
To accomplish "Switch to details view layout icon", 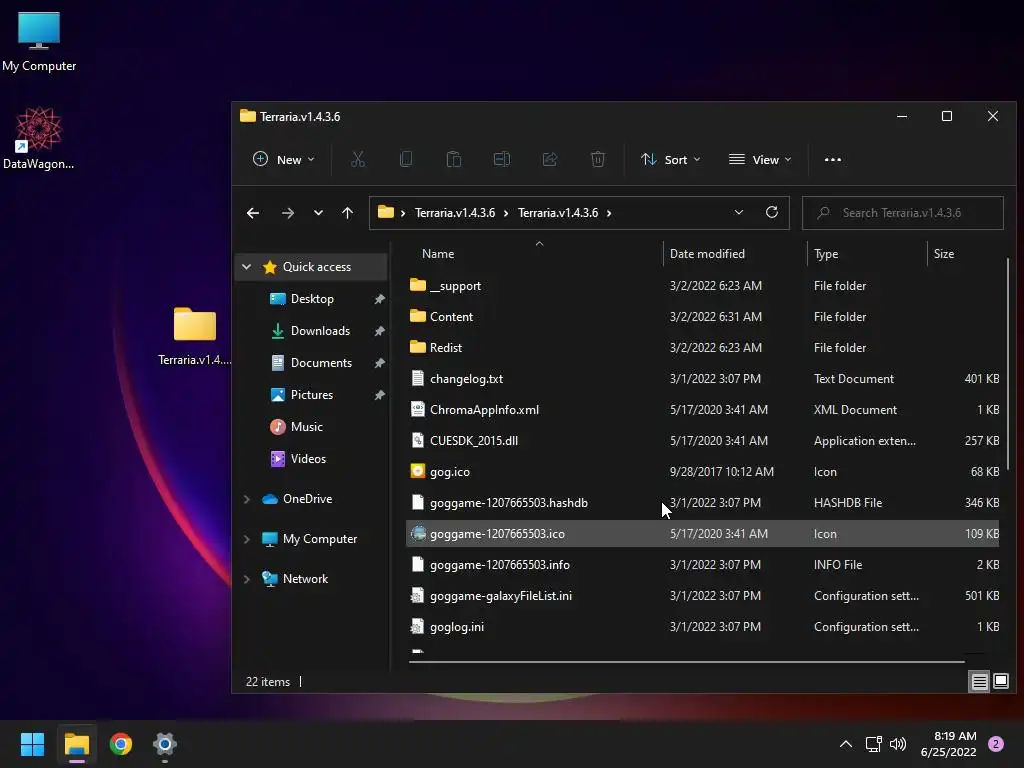I will point(980,682).
